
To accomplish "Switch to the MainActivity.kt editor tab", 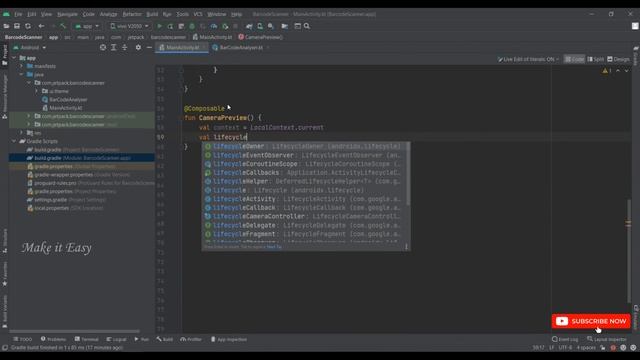I will (x=182, y=47).
